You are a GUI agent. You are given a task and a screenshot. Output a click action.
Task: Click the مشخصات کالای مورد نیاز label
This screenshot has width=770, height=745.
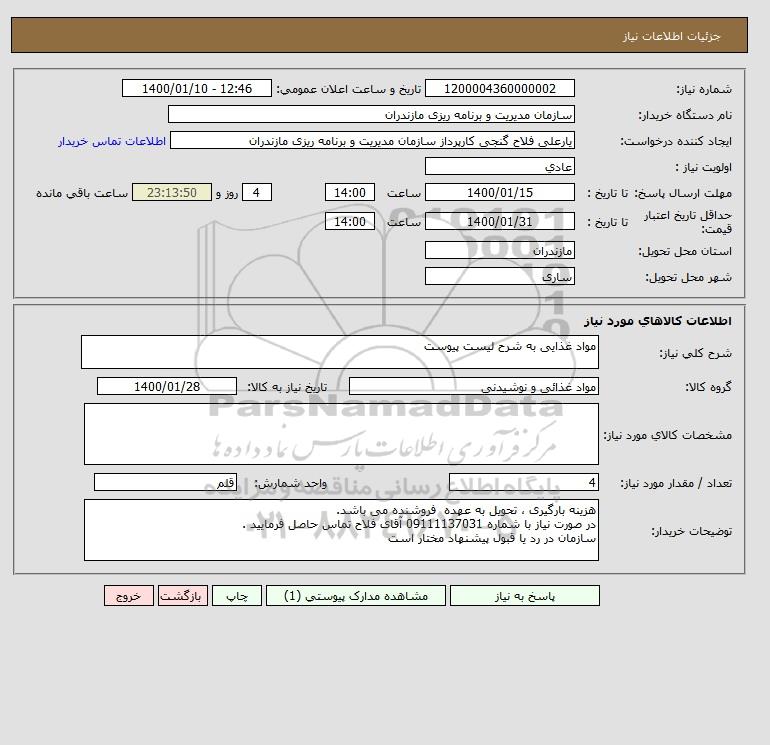(668, 435)
